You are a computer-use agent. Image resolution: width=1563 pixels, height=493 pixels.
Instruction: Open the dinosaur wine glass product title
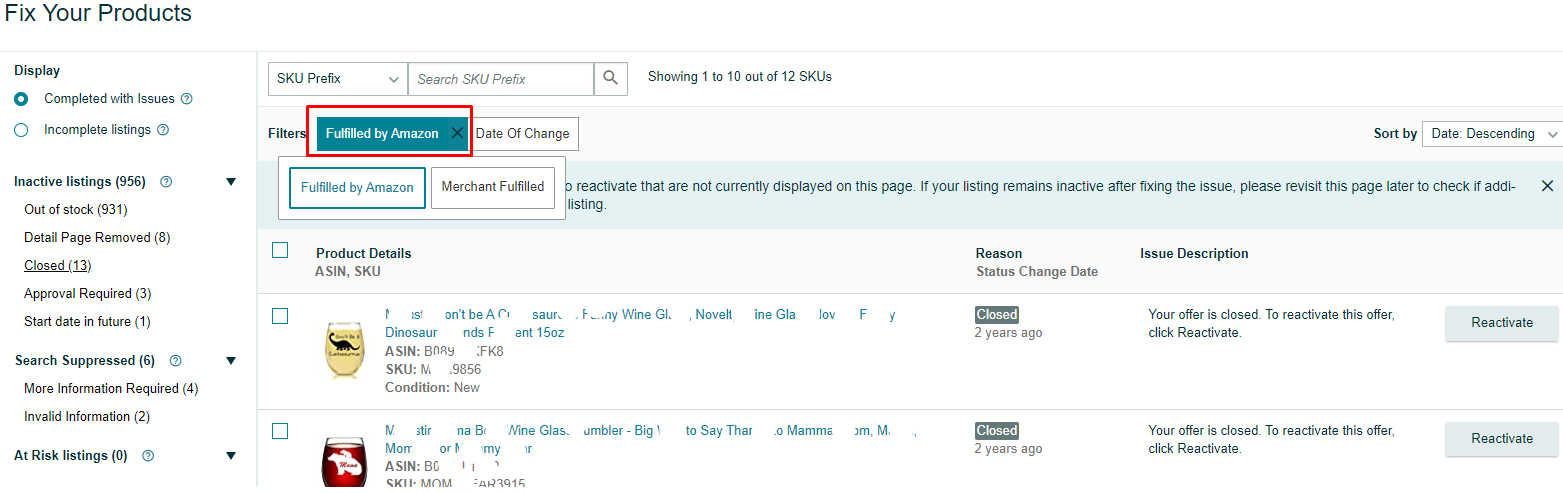(x=640, y=323)
